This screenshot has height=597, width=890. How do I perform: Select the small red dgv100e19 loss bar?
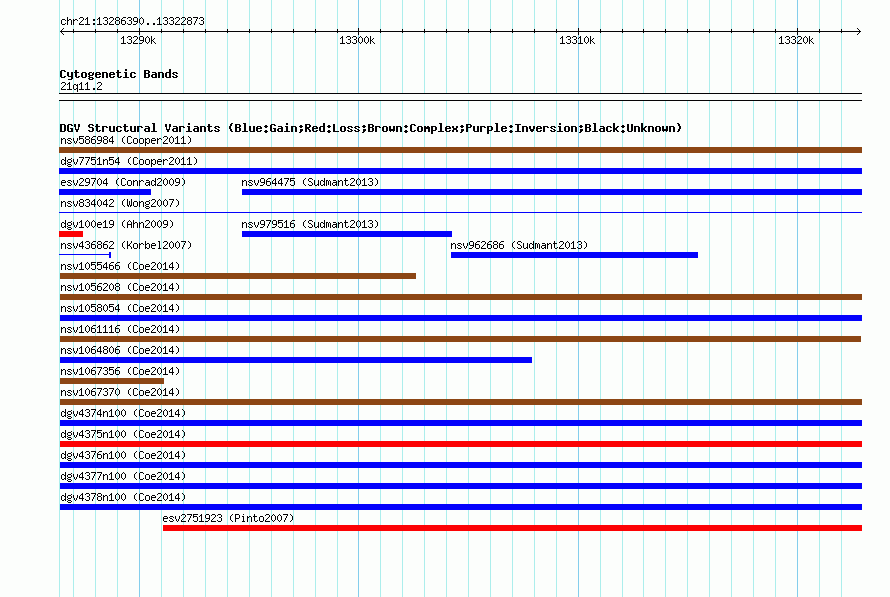(x=71, y=234)
